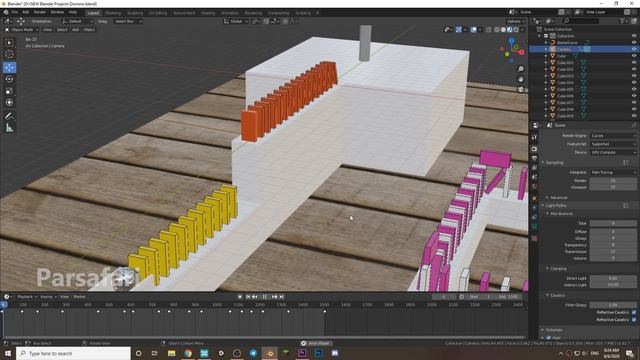Click the Total max bounces field

tap(613, 223)
